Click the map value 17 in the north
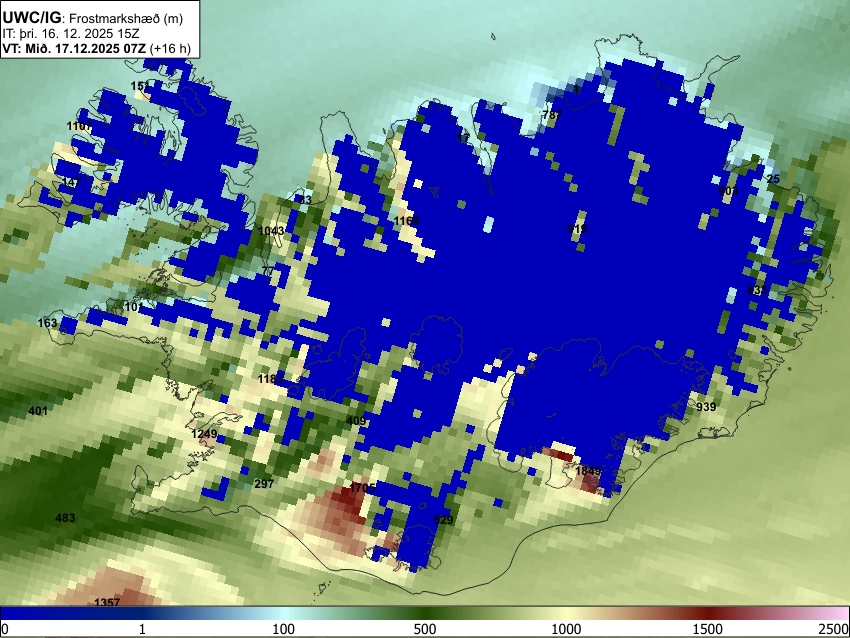 463,138
